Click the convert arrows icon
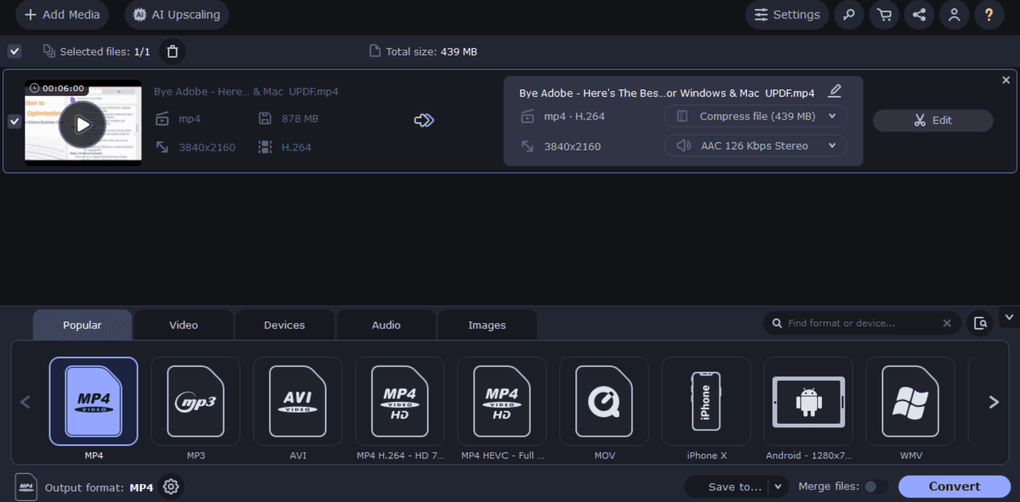Viewport: 1020px width, 502px height. (424, 120)
